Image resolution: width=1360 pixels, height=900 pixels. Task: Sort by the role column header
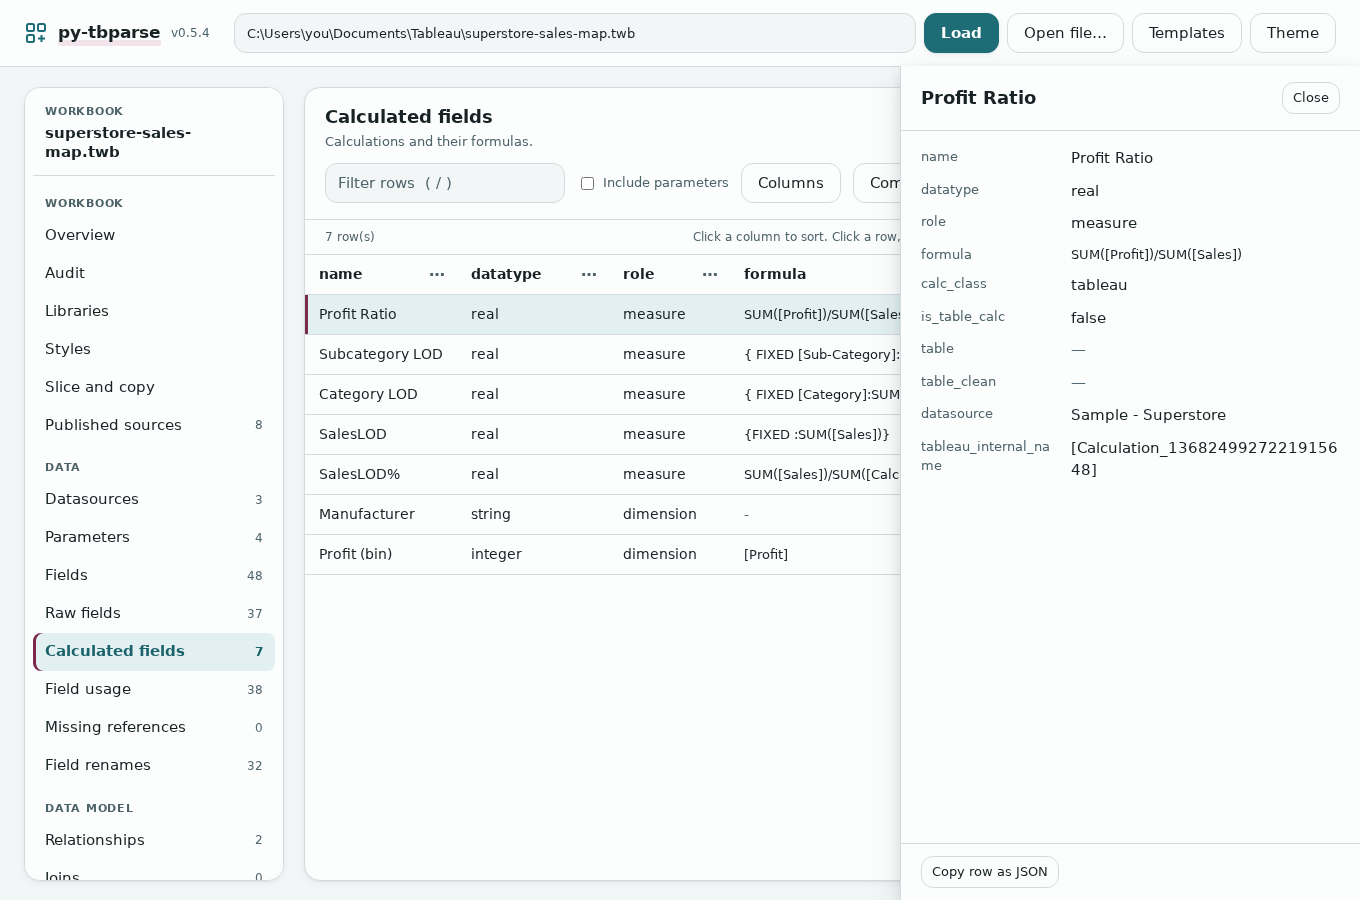(x=638, y=274)
